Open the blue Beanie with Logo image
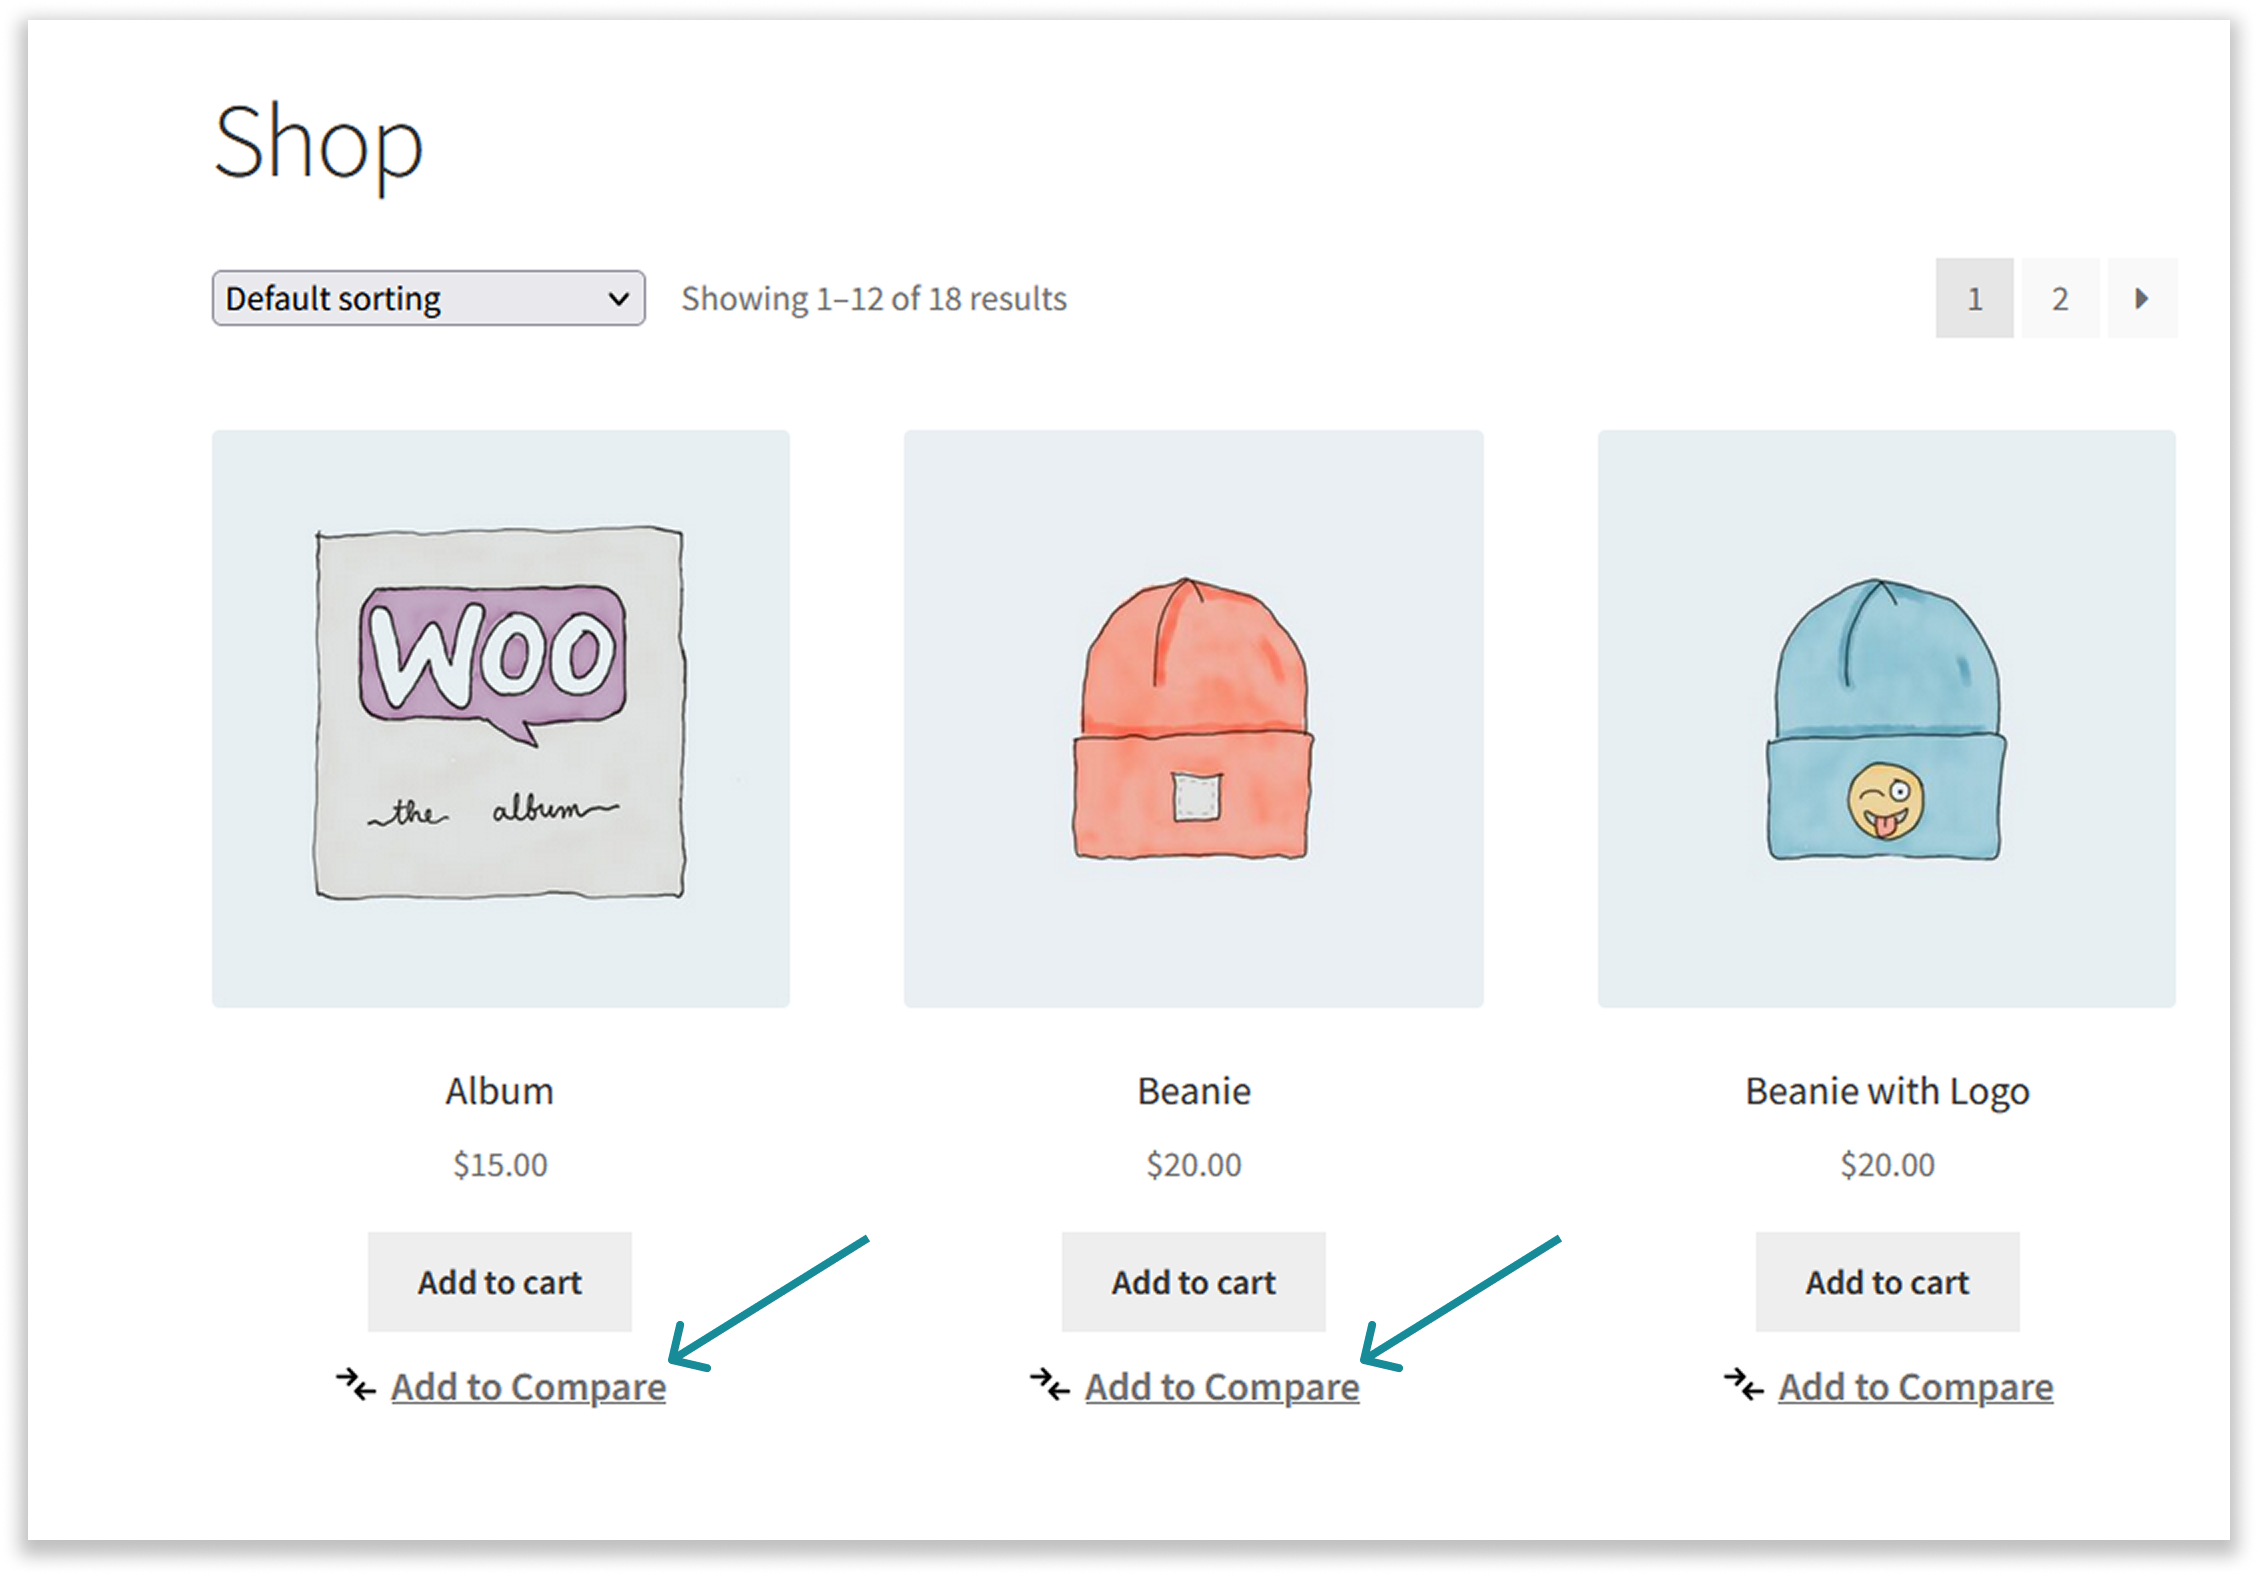2258x1576 pixels. [1886, 718]
